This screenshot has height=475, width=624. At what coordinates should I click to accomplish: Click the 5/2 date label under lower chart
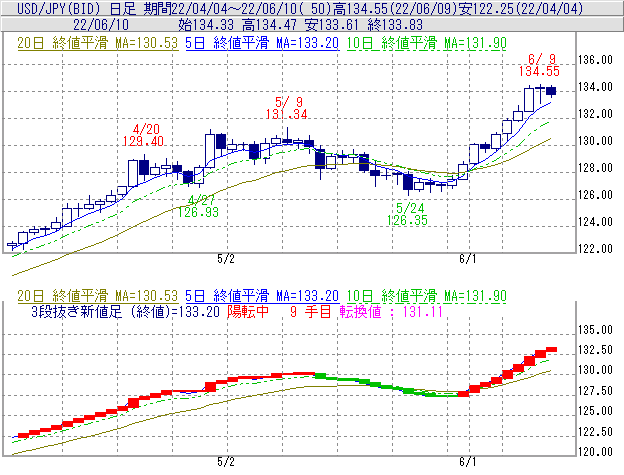pos(226,462)
